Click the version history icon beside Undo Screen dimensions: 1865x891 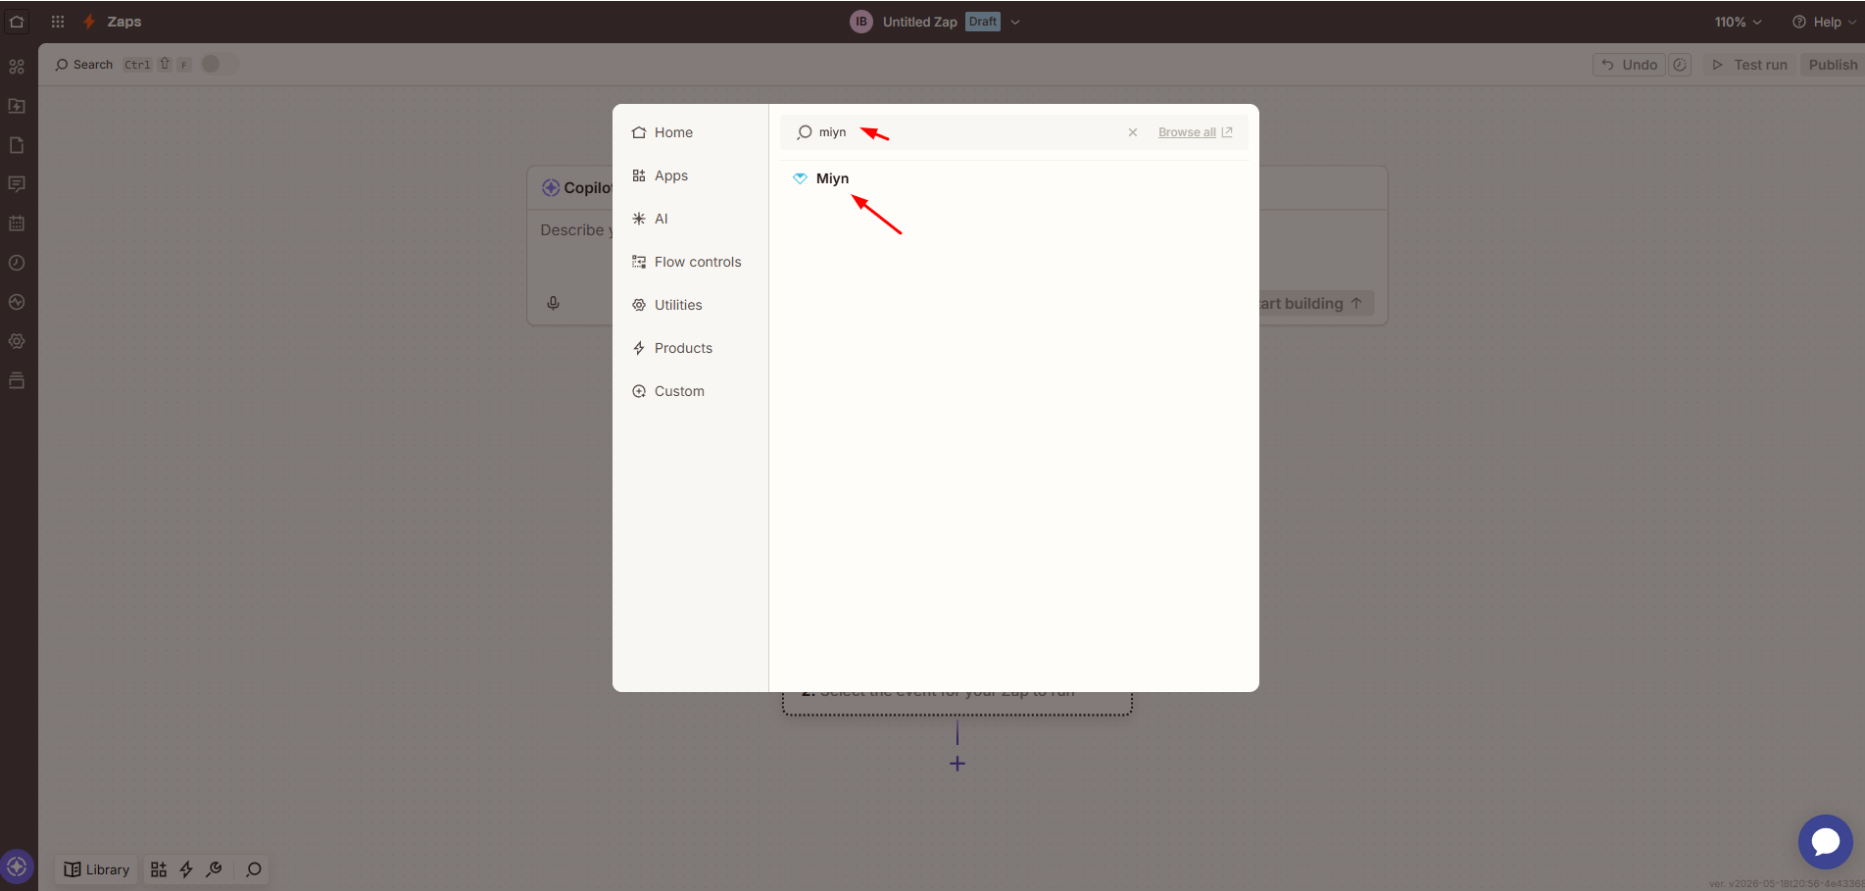point(1680,65)
